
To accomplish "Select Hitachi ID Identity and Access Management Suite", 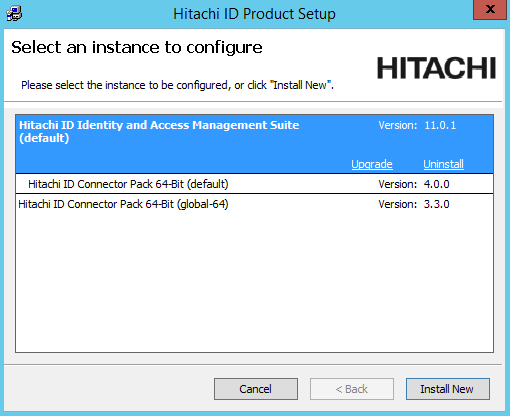I will pos(254,144).
